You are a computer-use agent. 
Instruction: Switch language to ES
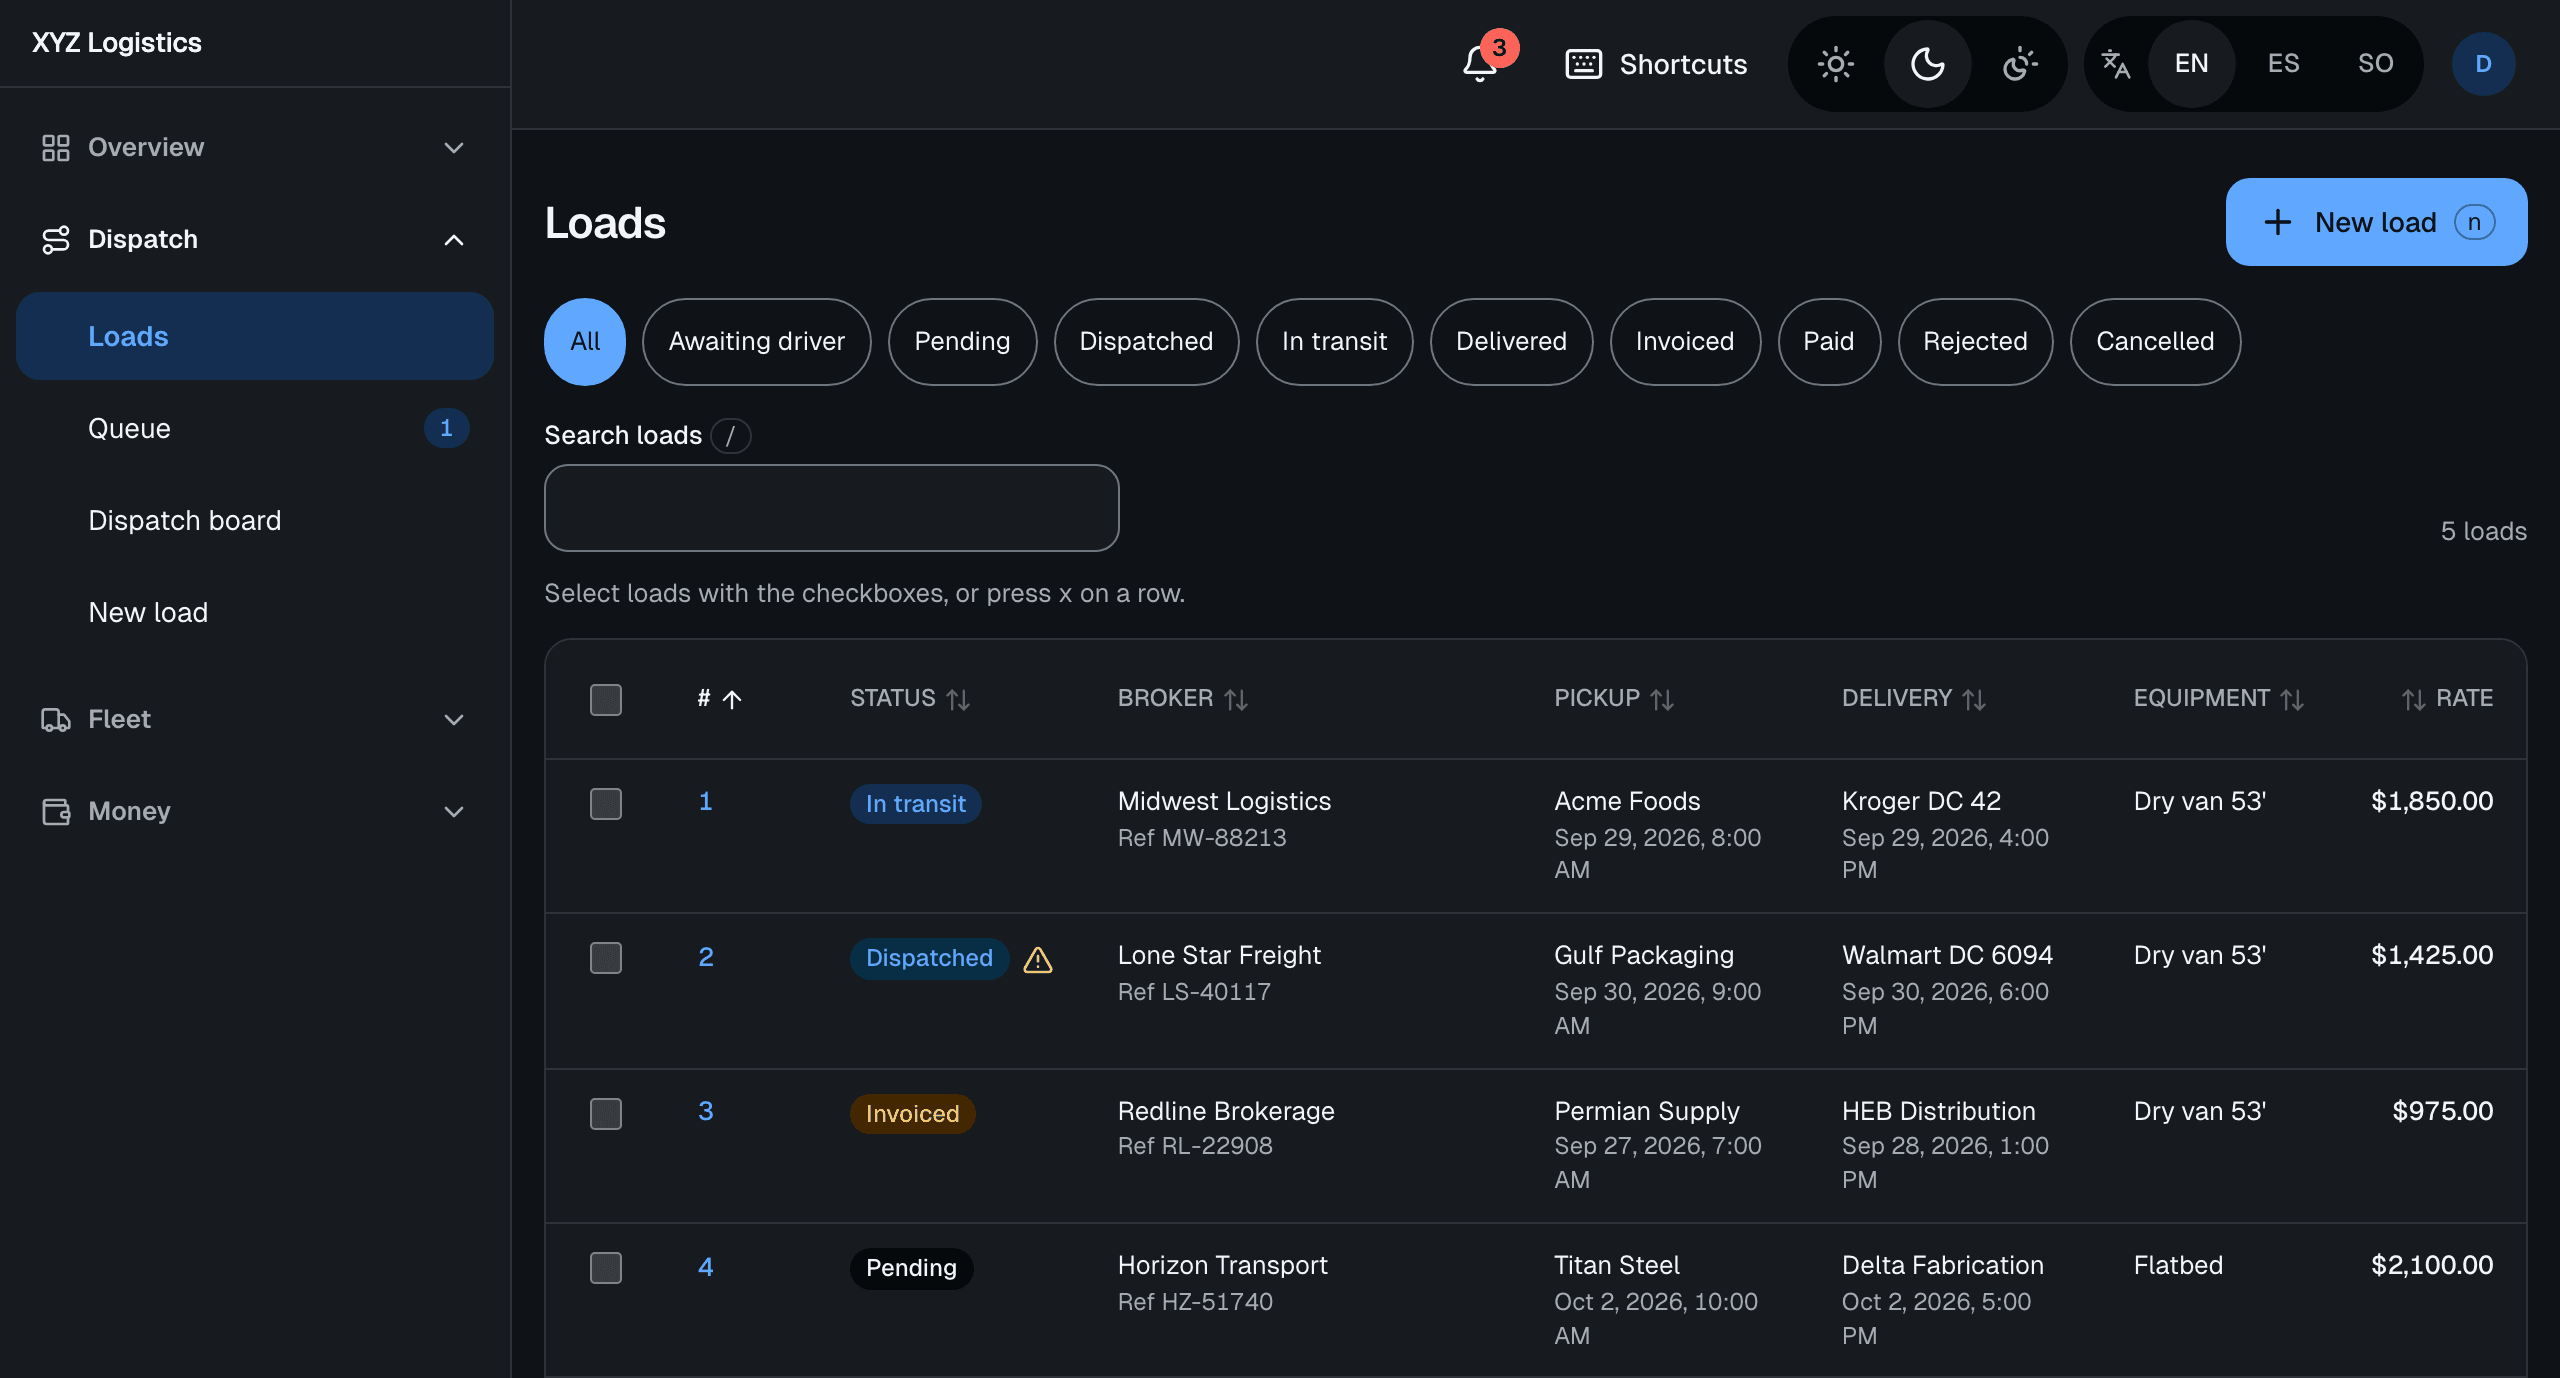click(2283, 64)
